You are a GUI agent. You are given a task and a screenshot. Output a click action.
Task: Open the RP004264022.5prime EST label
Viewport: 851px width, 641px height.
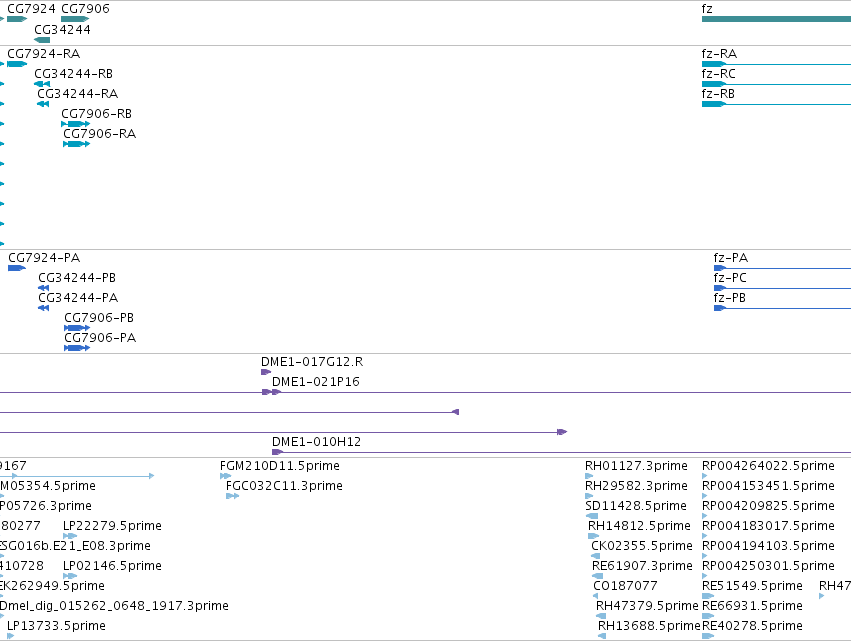click(768, 466)
